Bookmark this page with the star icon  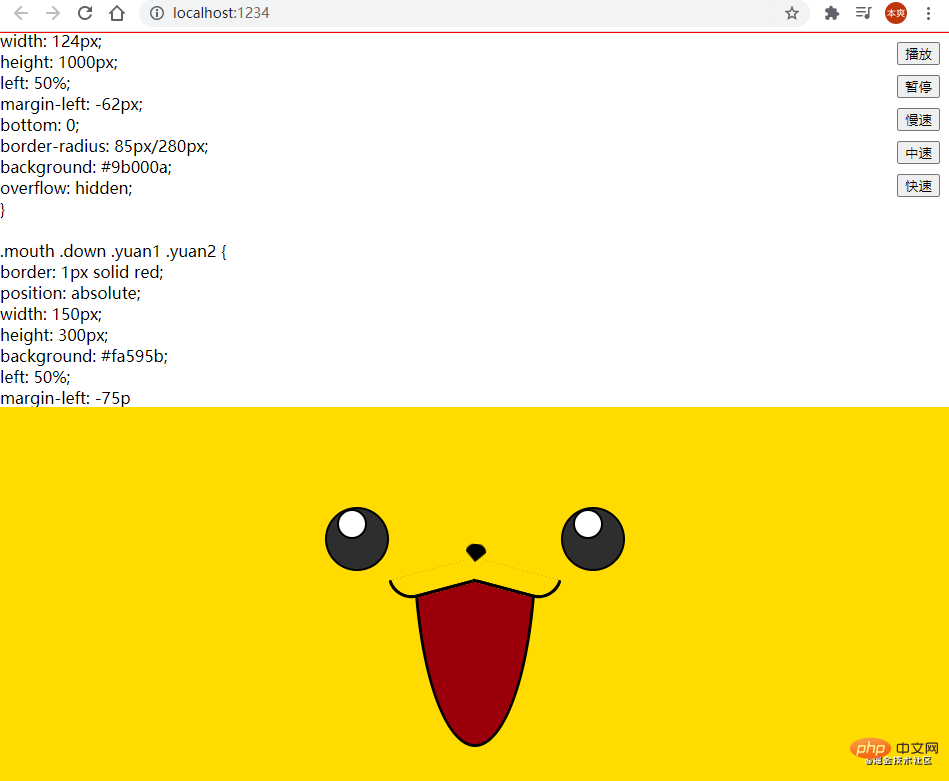tap(791, 13)
